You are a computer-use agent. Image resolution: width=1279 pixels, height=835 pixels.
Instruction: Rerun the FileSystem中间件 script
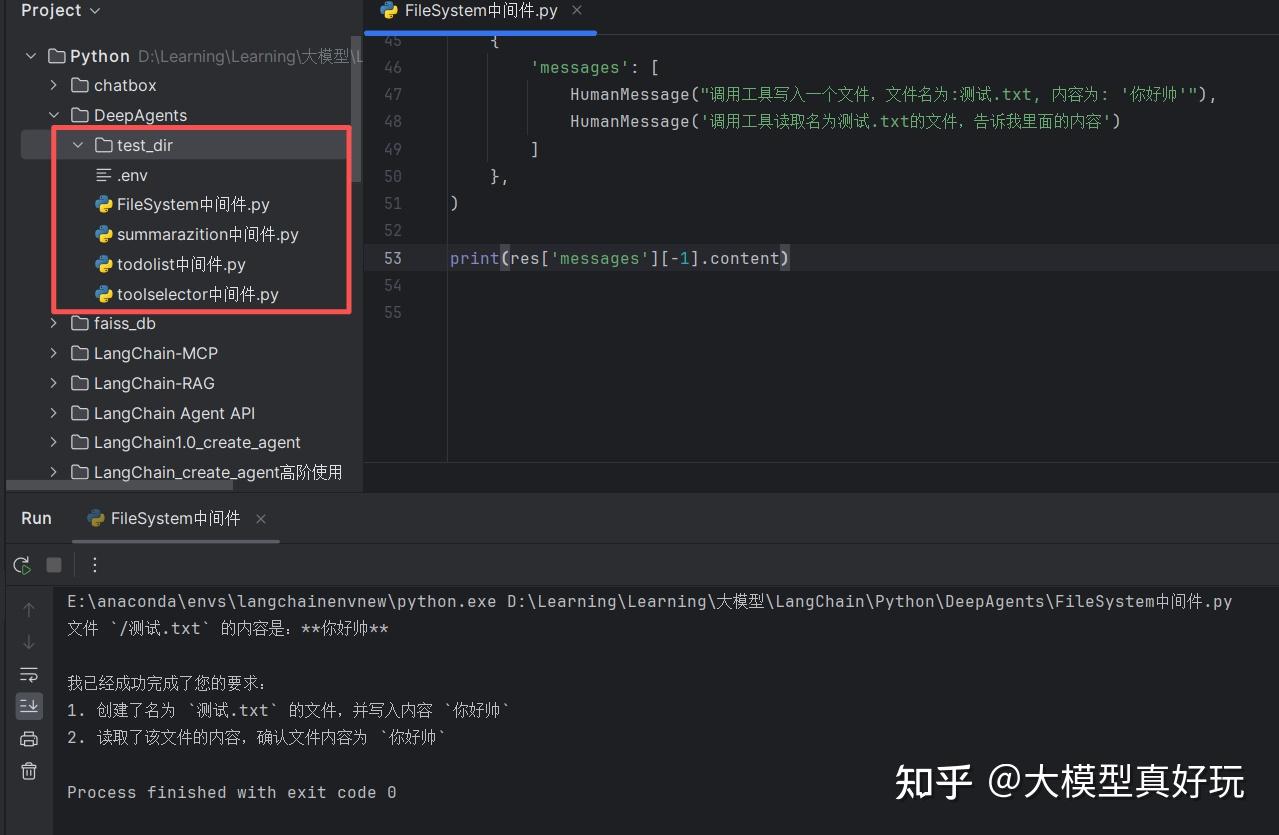pyautogui.click(x=22, y=565)
